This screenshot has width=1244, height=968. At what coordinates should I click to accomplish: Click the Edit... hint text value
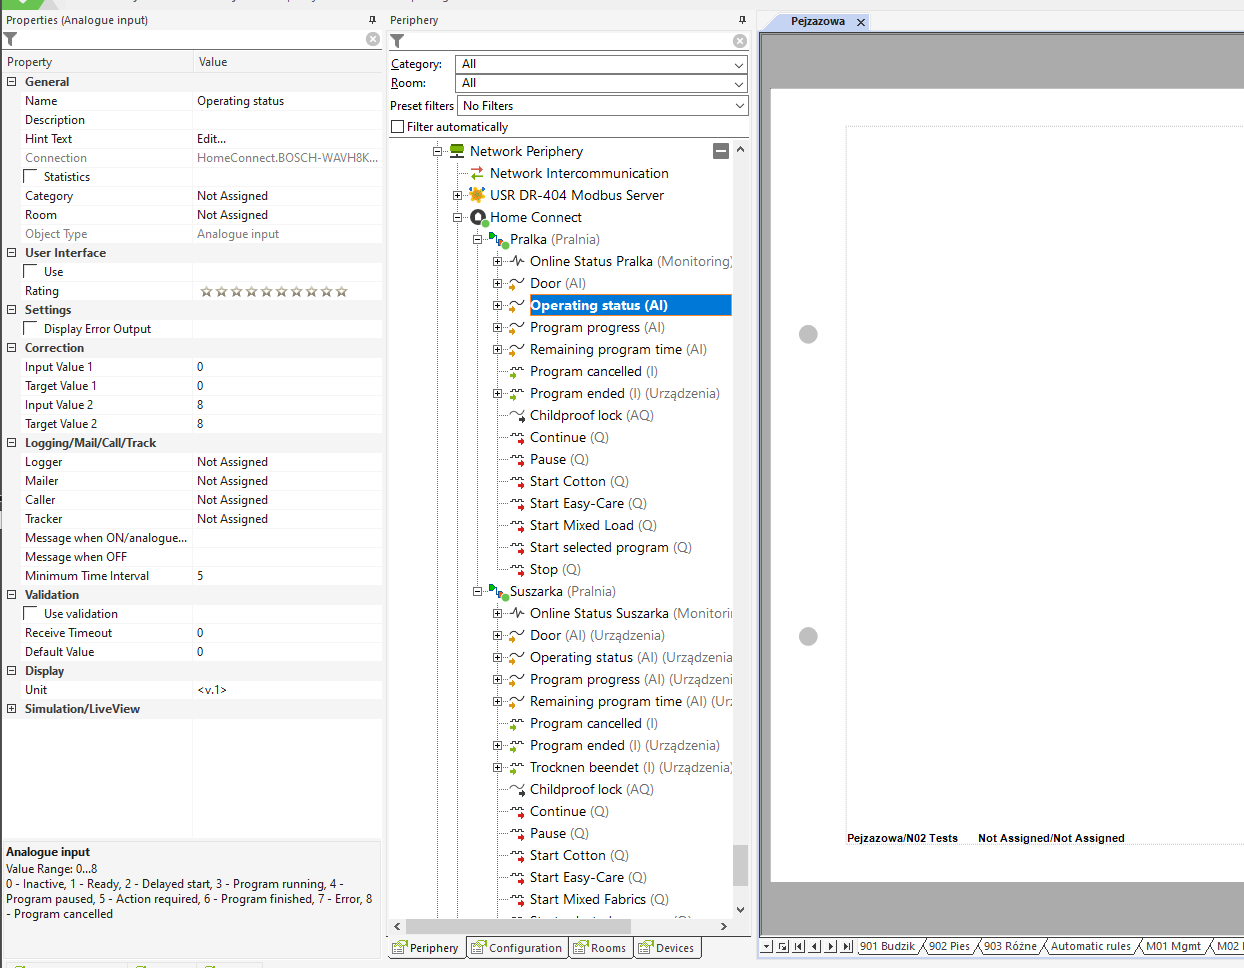[212, 139]
